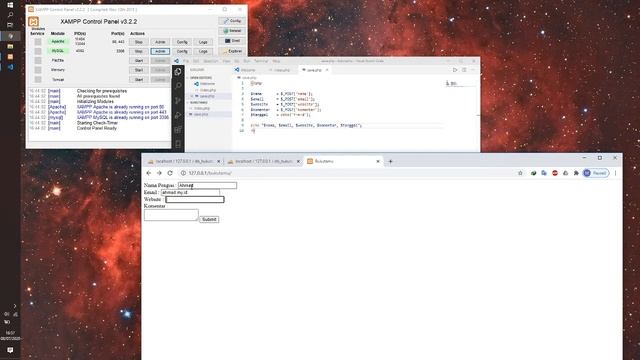Start the FileZilla module in XAMPP
Viewport: 640px width, 360px height.
point(139,61)
